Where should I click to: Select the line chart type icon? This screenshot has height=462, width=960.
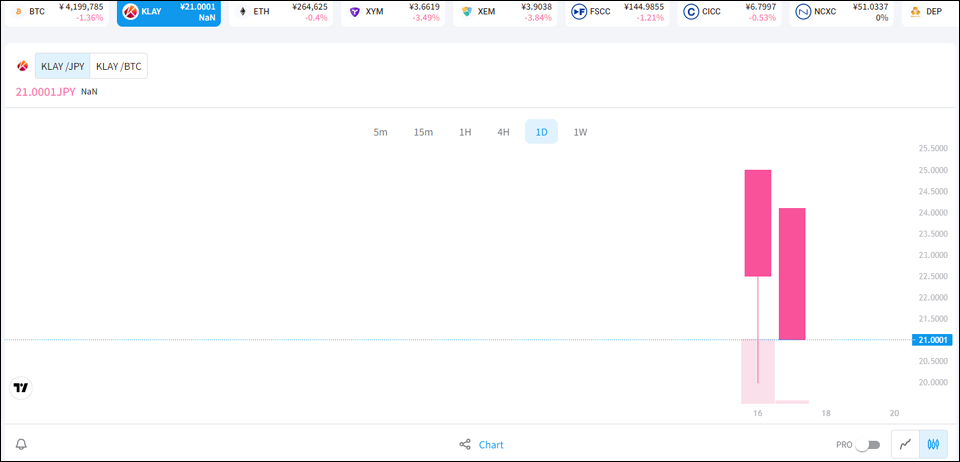[x=905, y=444]
